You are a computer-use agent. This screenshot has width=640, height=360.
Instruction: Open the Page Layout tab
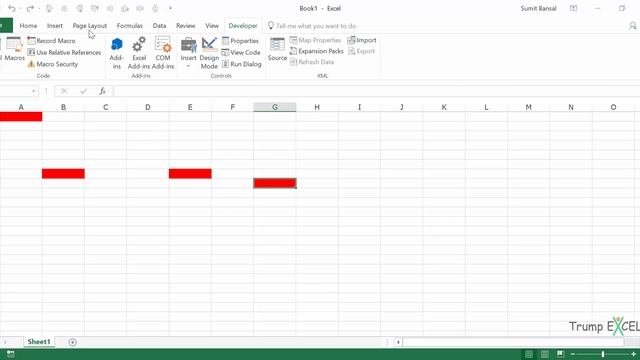(90, 25)
